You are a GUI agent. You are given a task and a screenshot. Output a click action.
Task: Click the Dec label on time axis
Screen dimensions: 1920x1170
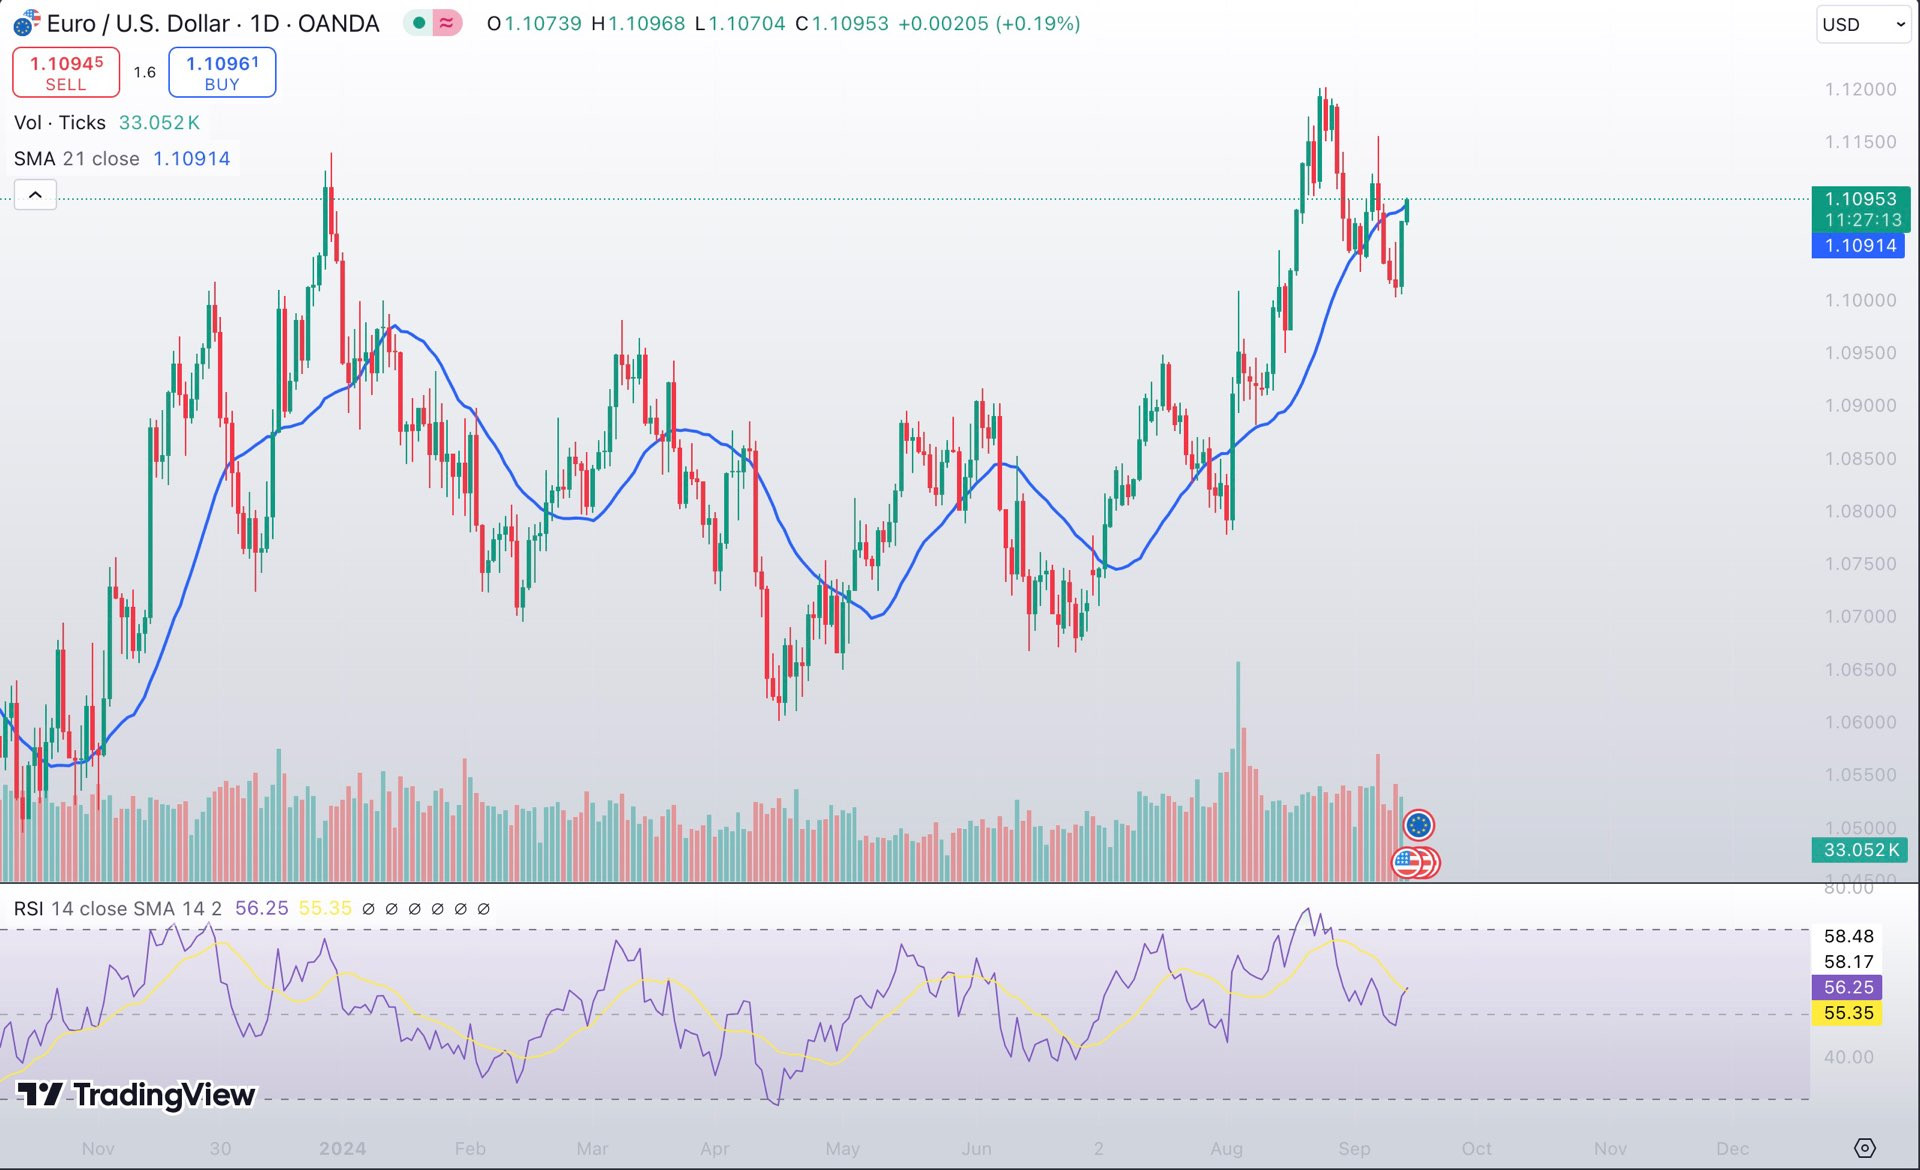1732,1148
